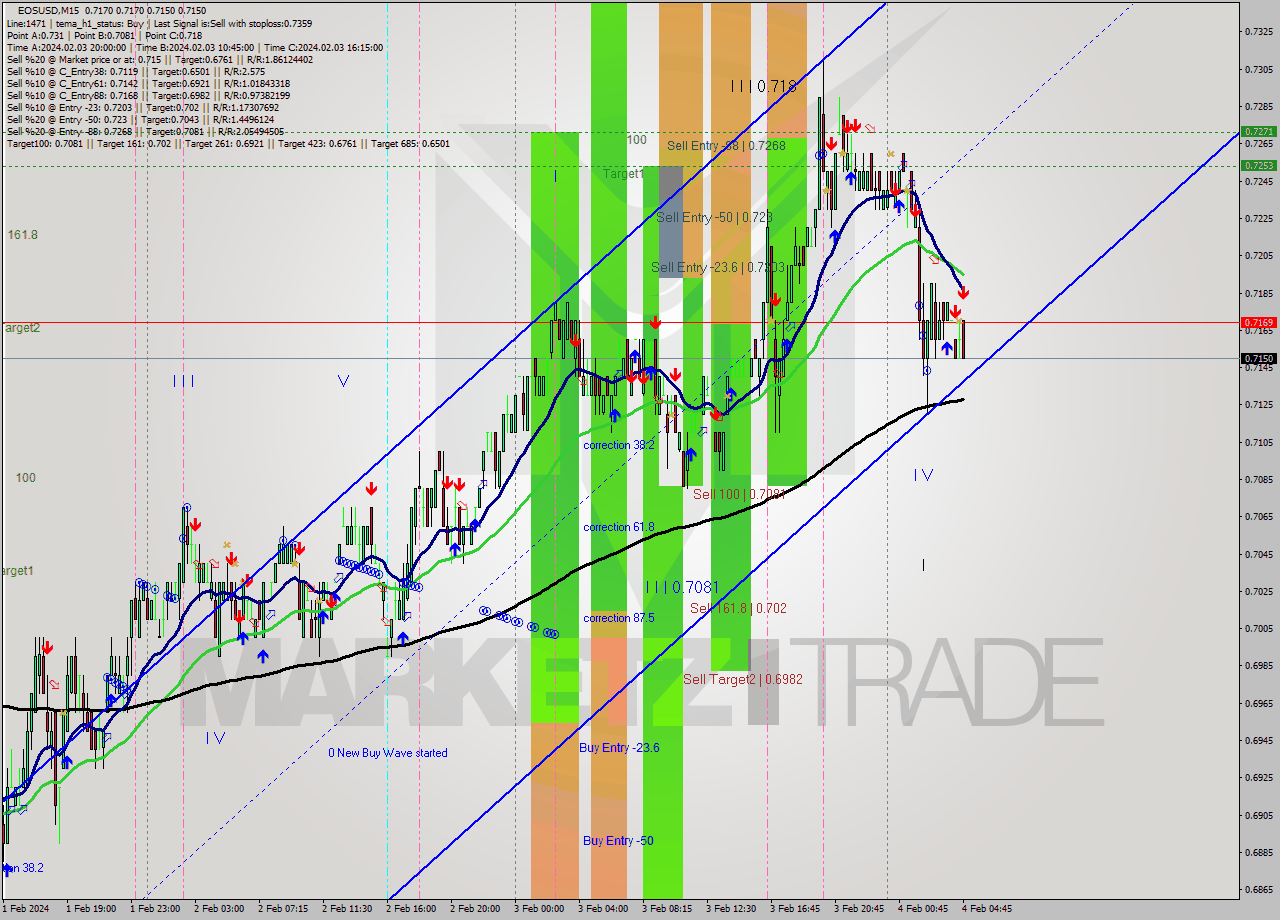This screenshot has width=1280, height=920.
Task: Click the '4 Feb 04:45' time axis label
Action: pyautogui.click(x=987, y=909)
